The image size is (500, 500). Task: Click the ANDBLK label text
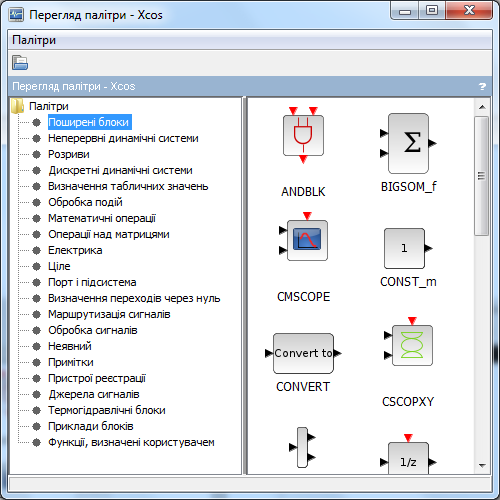303,192
